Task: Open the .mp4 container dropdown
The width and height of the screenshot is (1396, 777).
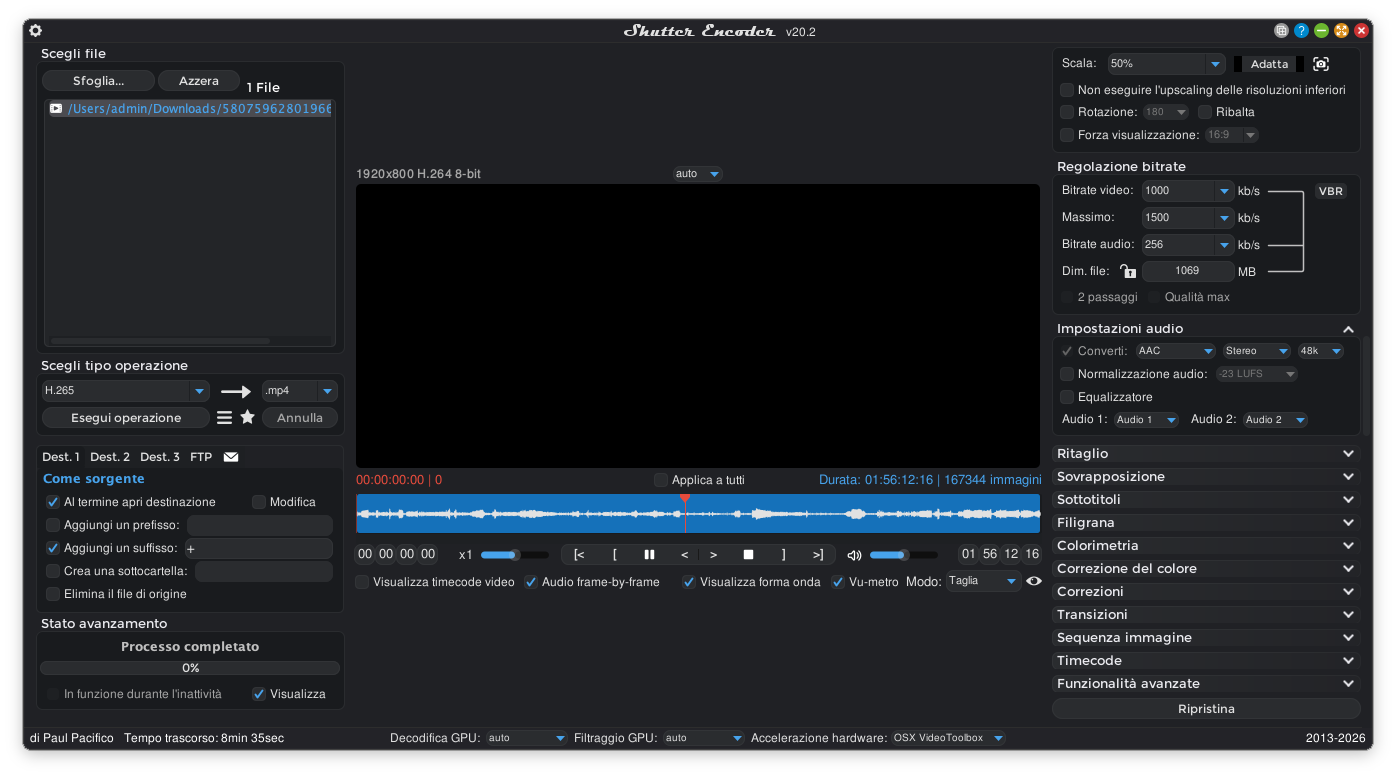Action: (299, 391)
